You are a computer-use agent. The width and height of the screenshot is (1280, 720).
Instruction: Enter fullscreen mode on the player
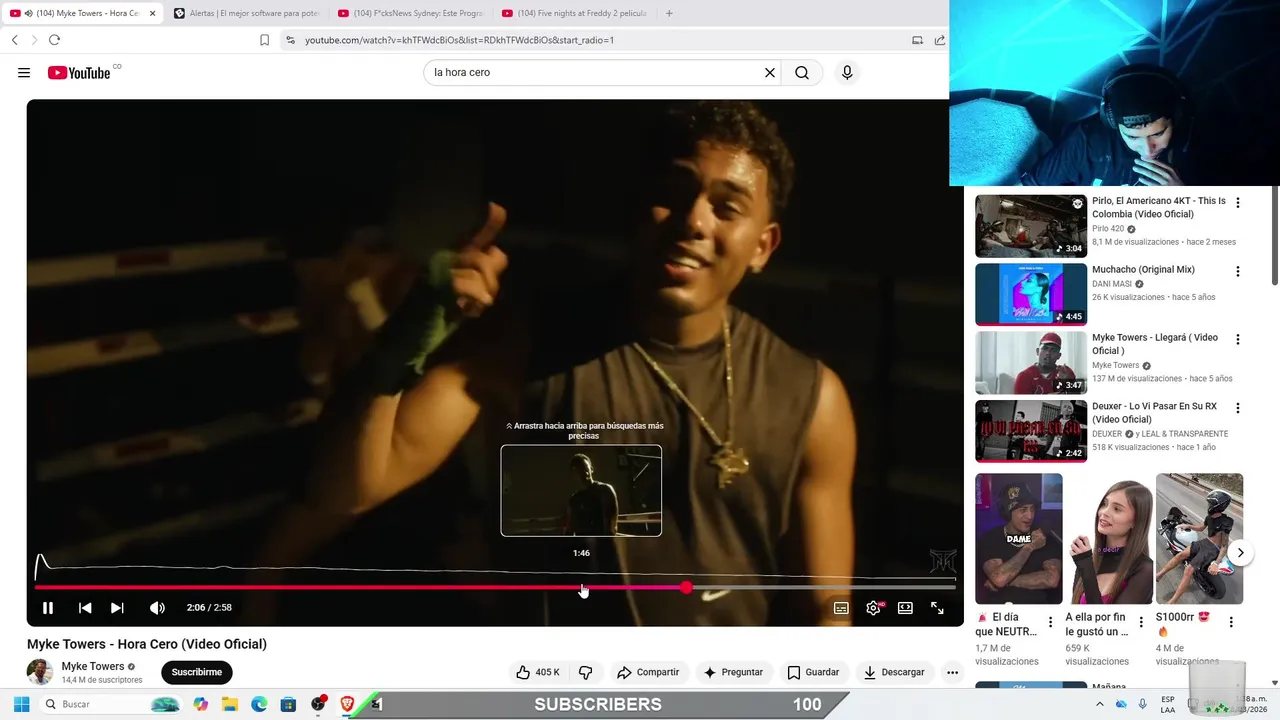(937, 608)
